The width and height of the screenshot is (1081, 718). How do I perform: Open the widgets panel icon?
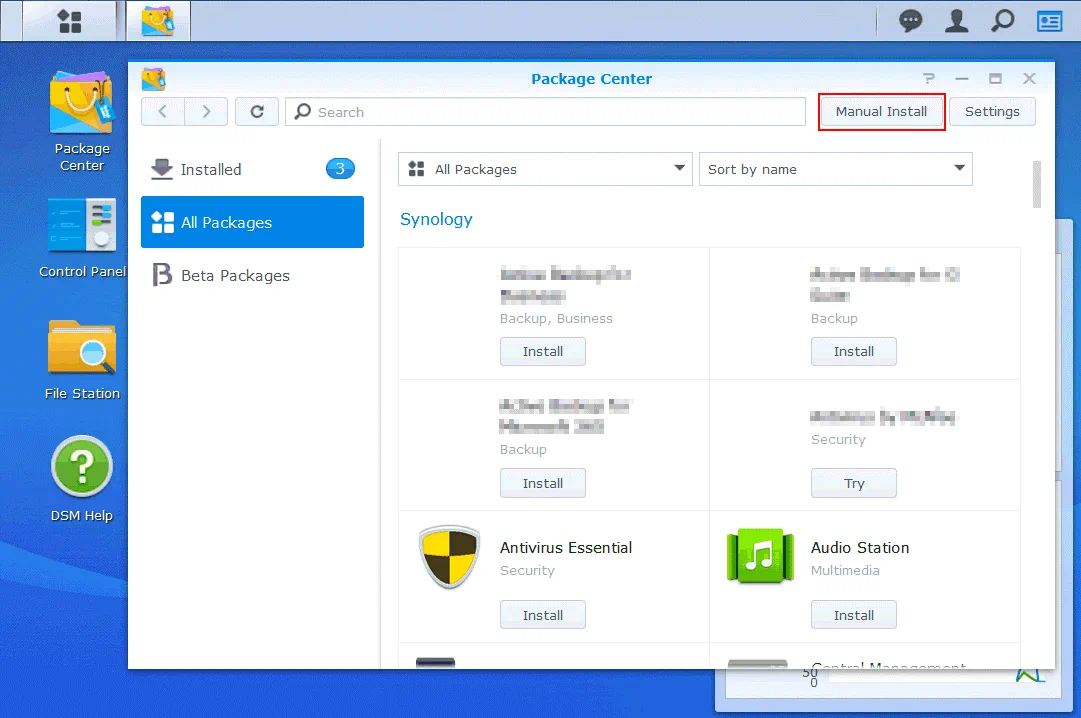[1049, 21]
